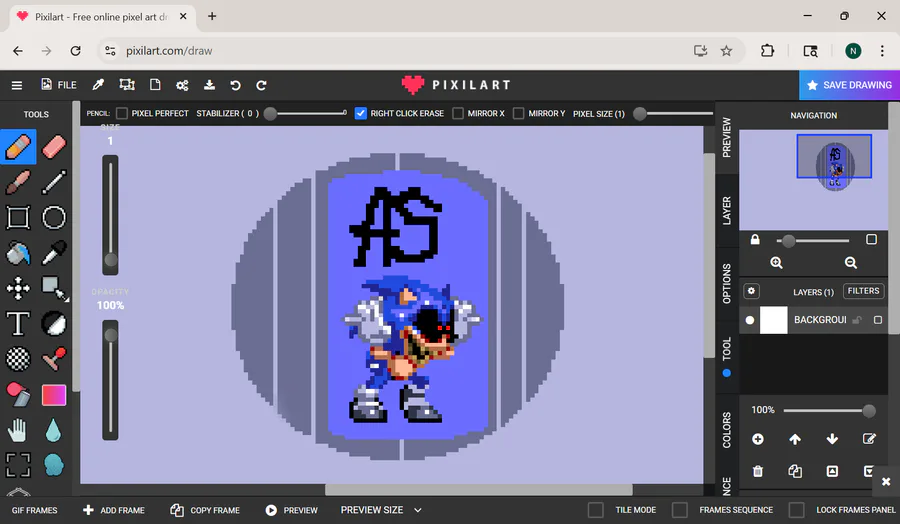Click the download icon
Screen dimensions: 900x524
point(210,85)
